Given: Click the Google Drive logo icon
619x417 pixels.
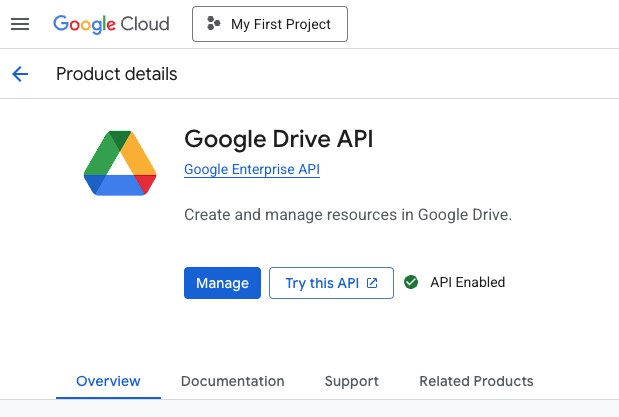Looking at the screenshot, I should click(120, 163).
